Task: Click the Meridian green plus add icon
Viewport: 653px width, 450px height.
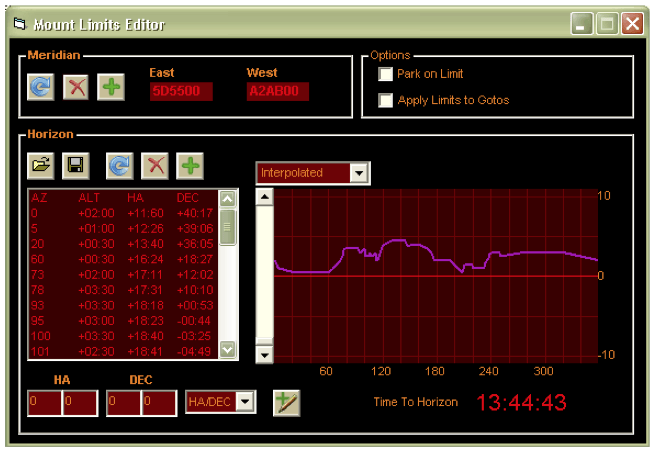Action: [111, 87]
